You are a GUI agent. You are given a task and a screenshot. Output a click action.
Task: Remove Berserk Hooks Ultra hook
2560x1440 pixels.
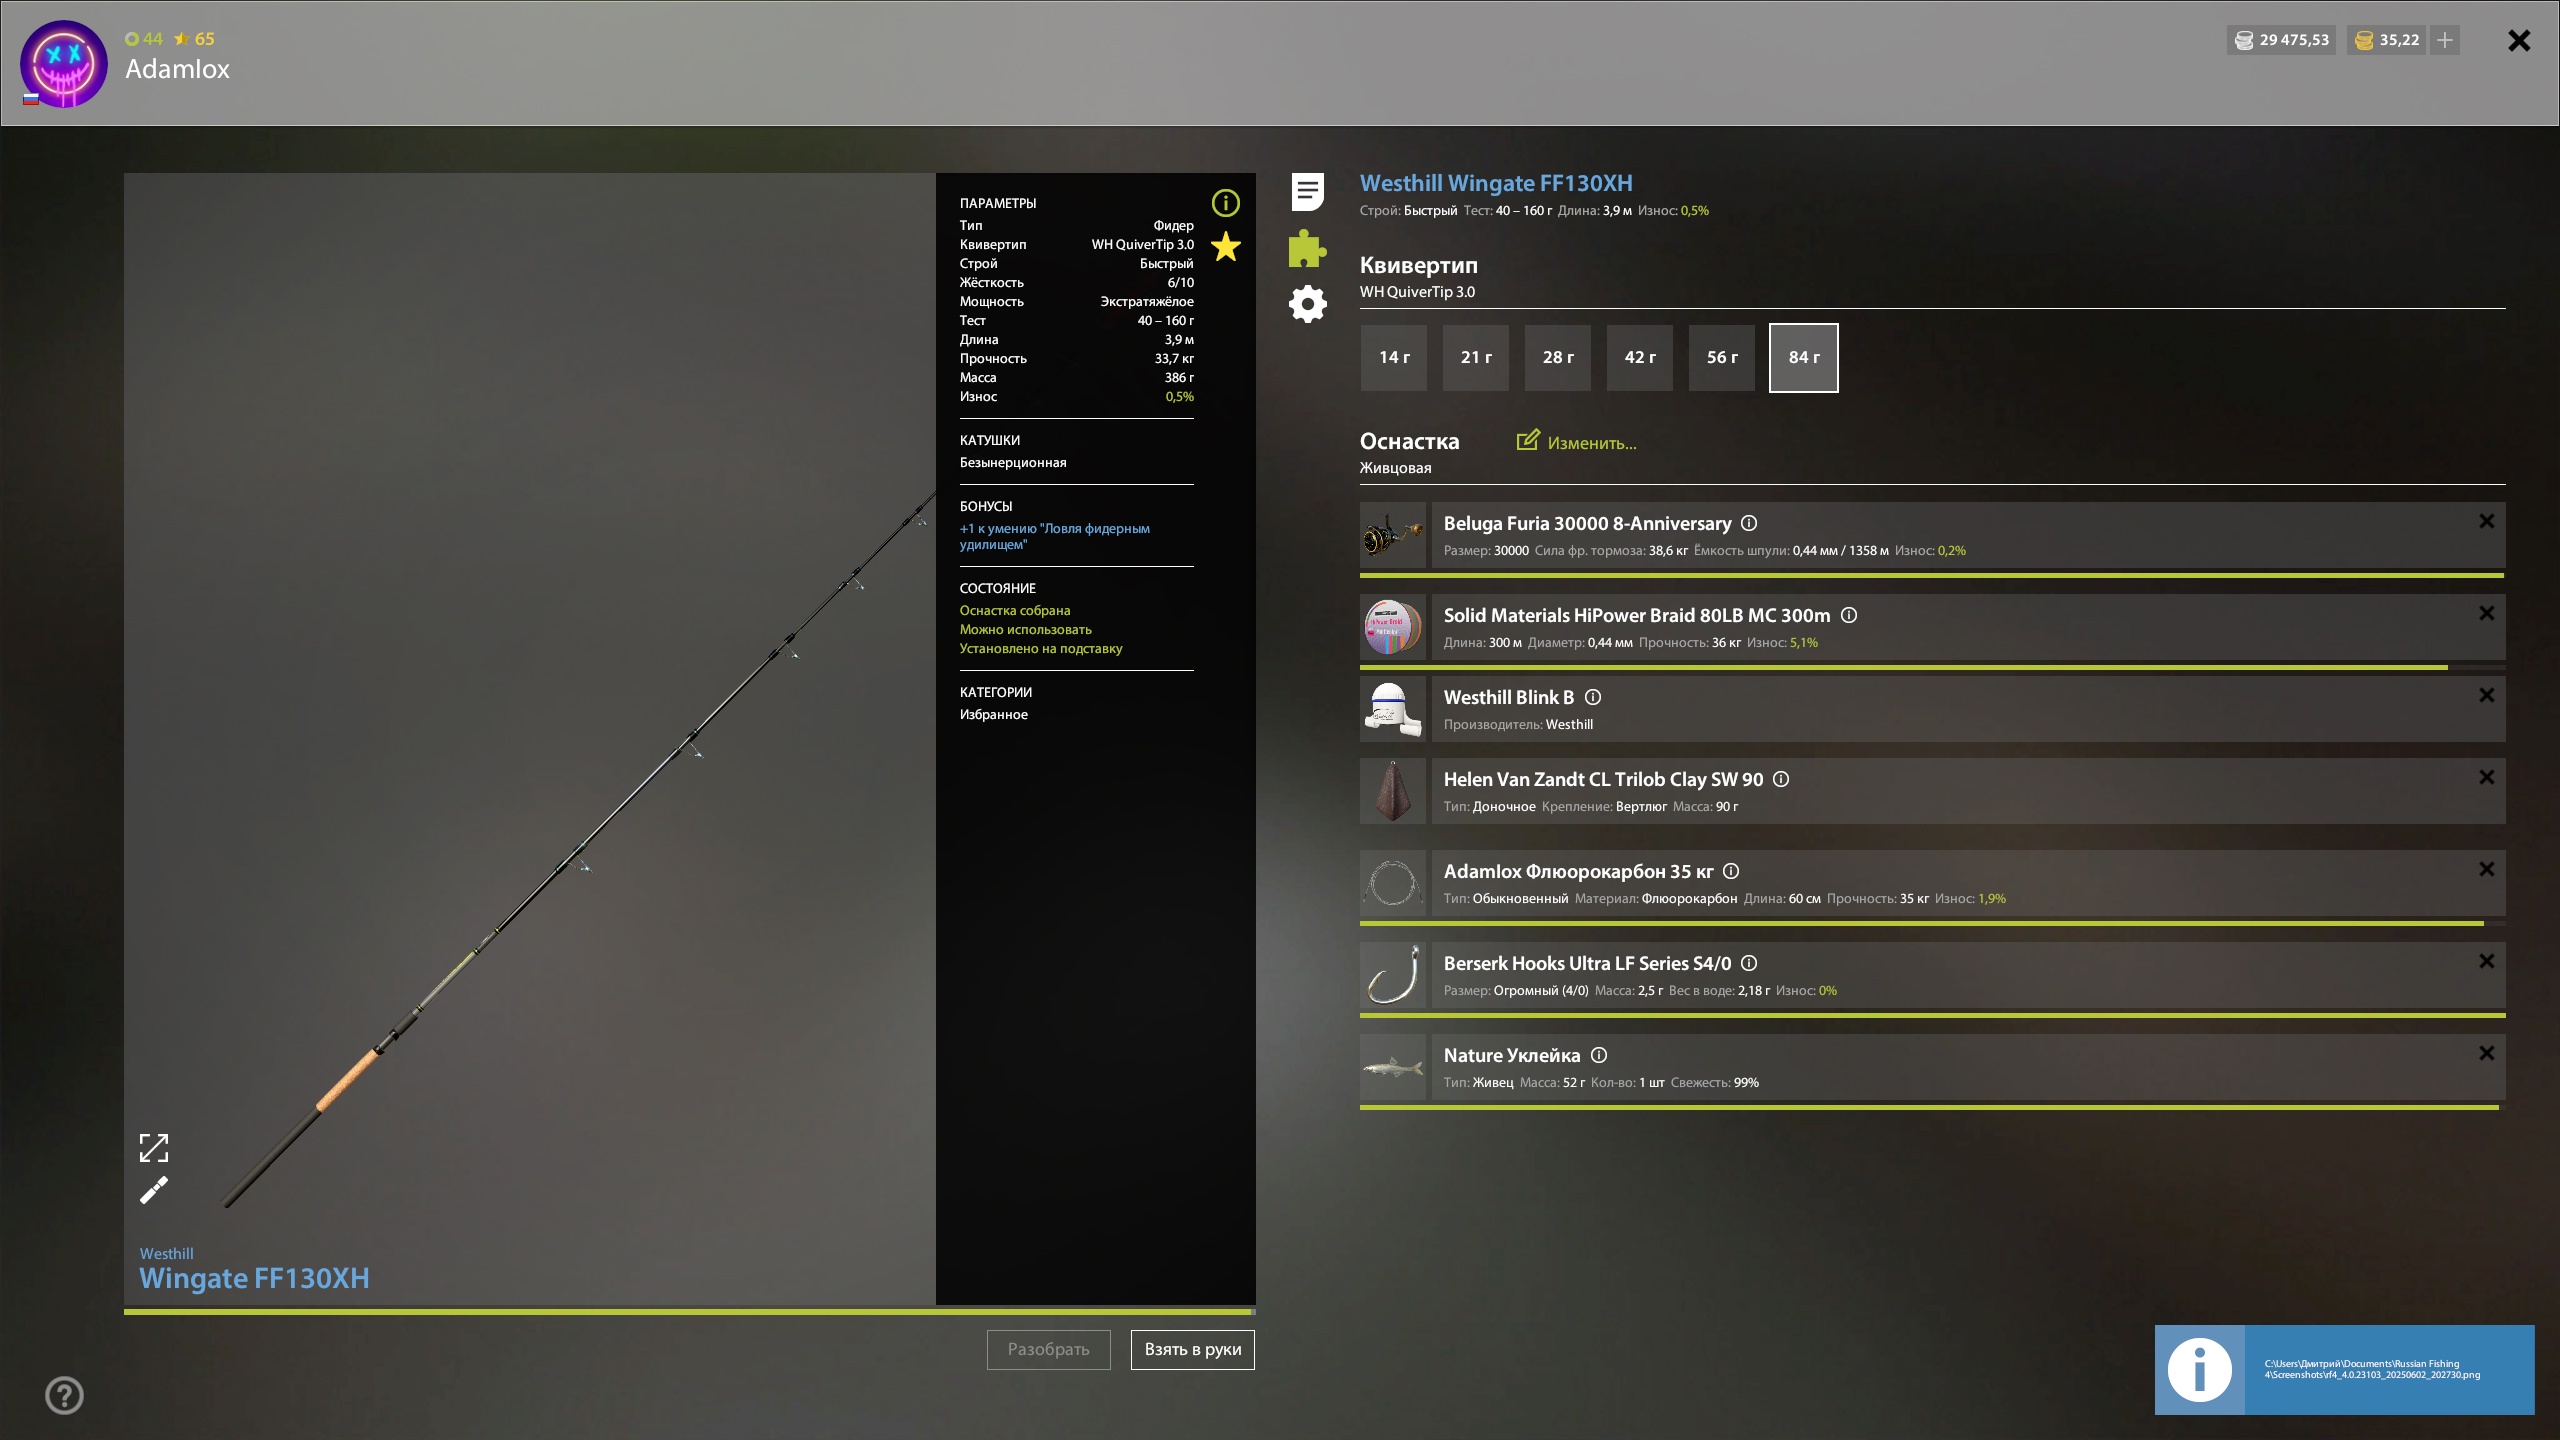tap(2486, 961)
